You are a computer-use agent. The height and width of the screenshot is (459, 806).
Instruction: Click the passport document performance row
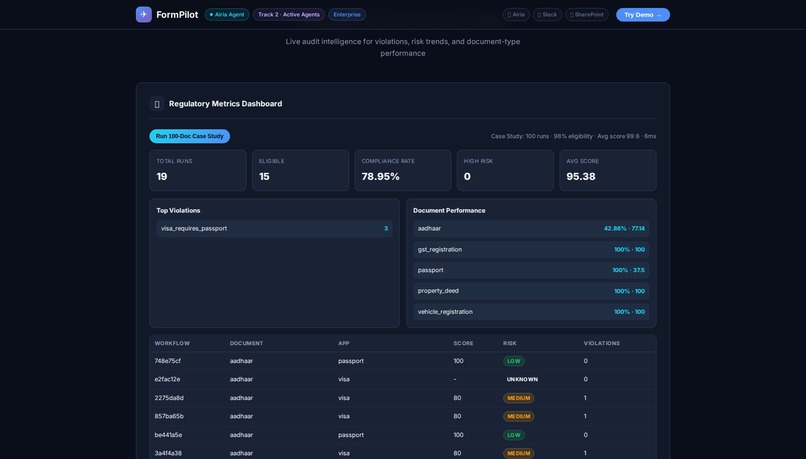pos(531,270)
